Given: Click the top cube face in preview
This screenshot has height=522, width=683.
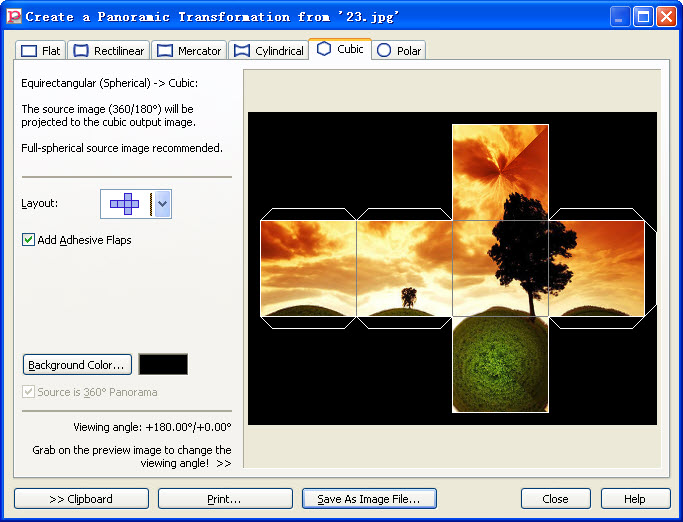Looking at the screenshot, I should click(500, 172).
